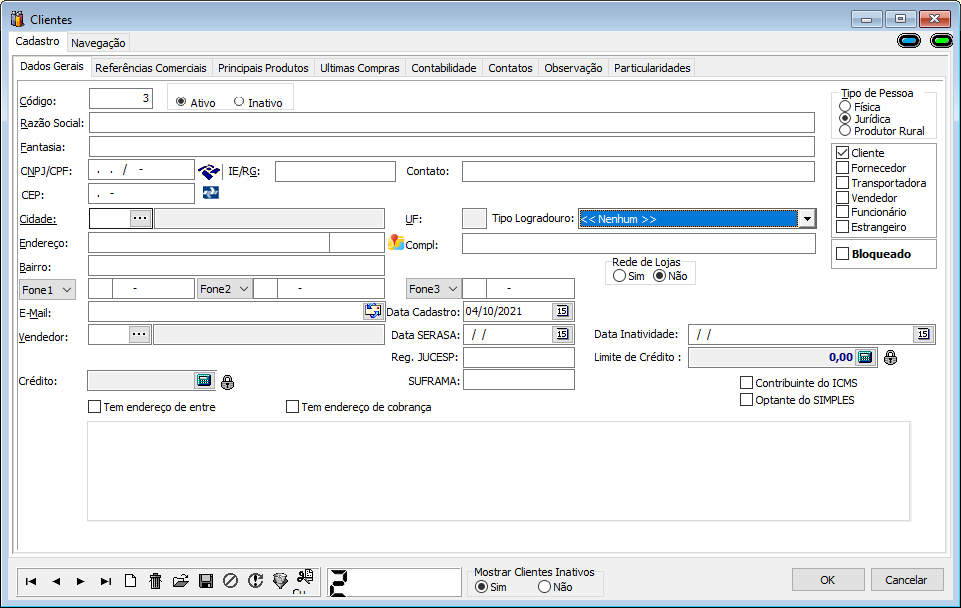Choose Jurídica as Tipo de Pessoa
The image size is (961, 608).
[x=845, y=118]
